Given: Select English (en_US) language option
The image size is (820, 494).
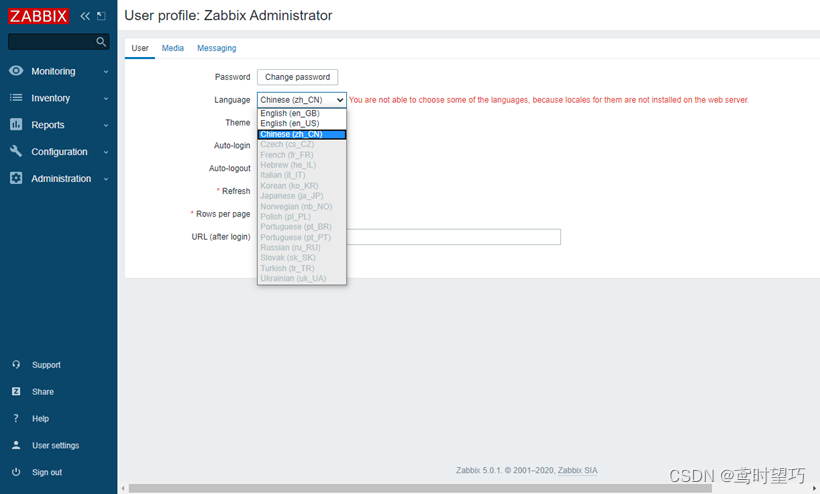Looking at the screenshot, I should pos(302,123).
